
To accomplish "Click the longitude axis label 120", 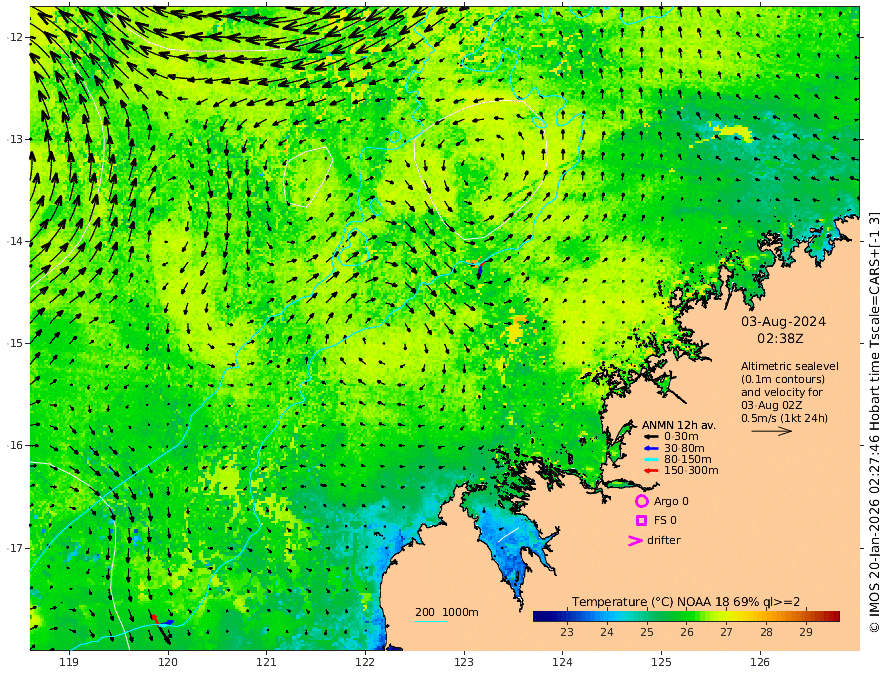I will tap(168, 662).
